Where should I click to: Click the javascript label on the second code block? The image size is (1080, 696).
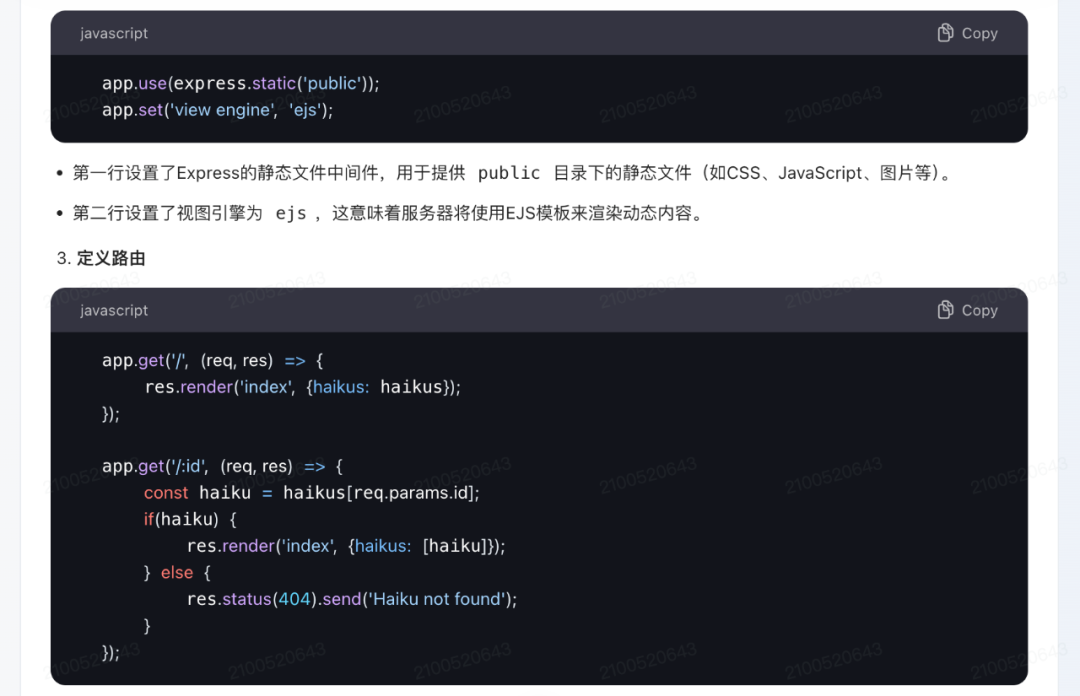(x=113, y=310)
